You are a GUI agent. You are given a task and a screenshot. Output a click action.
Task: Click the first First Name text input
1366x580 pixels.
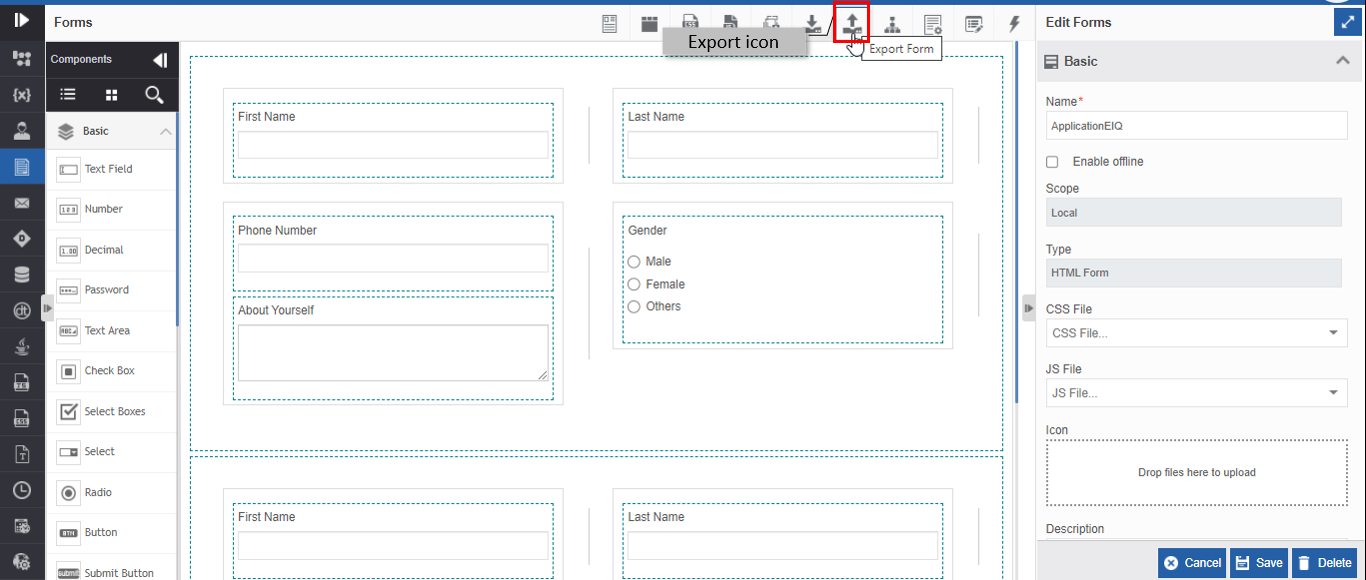click(393, 145)
